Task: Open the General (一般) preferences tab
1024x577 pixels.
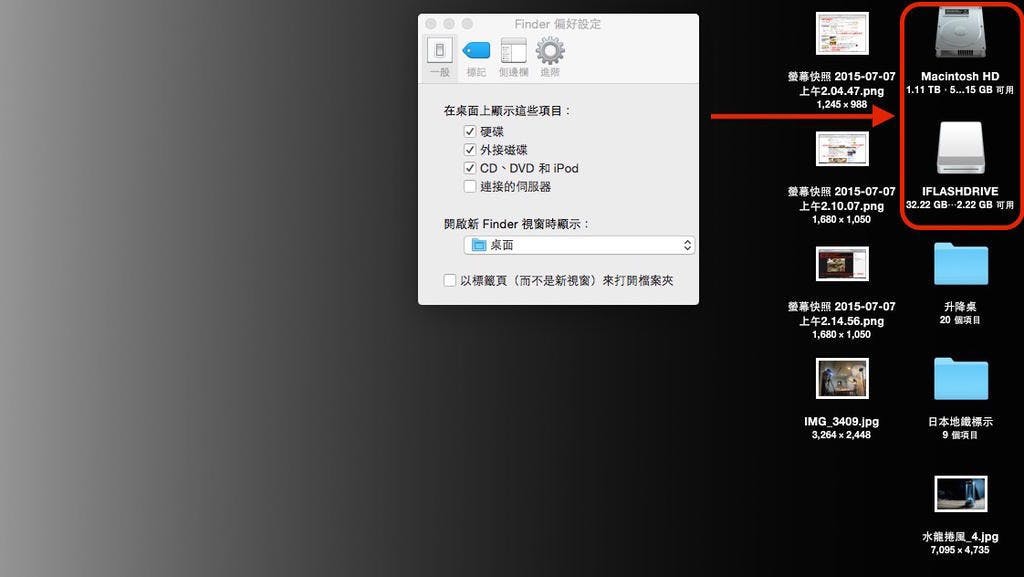Action: coord(440,57)
